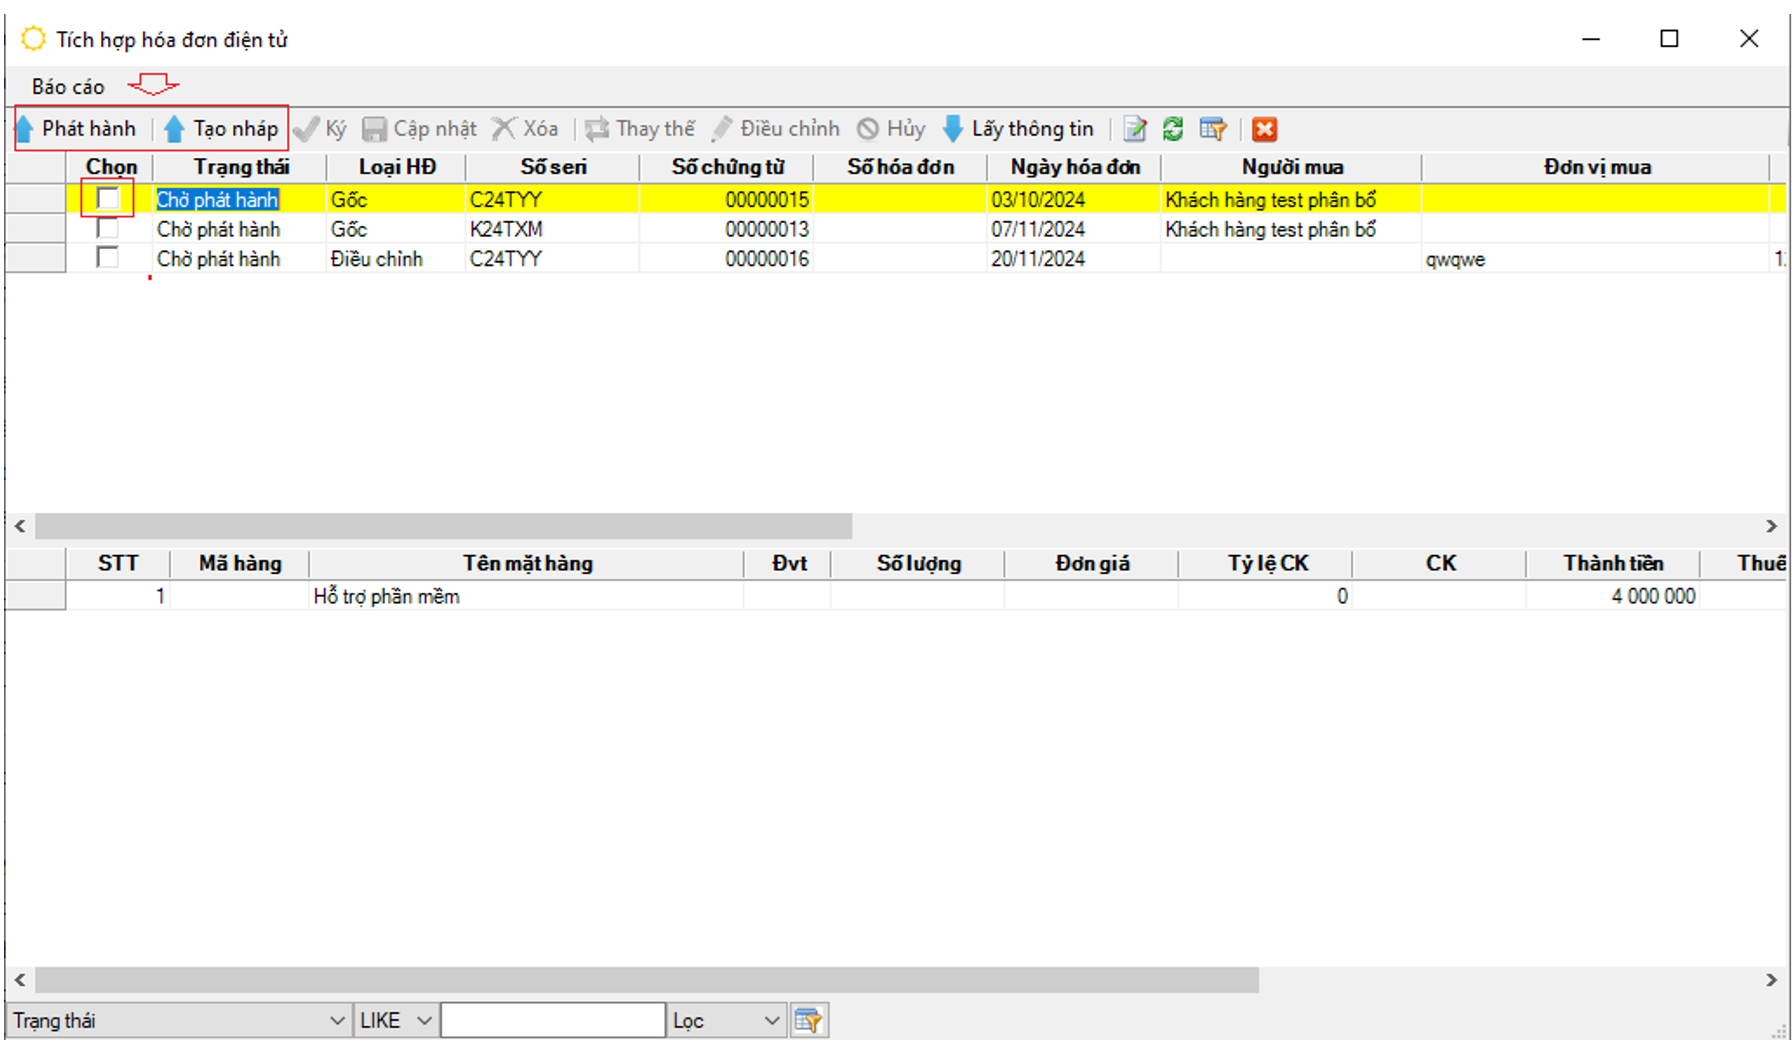1792x1044 pixels.
Task: Click the filter value text box
Action: (553, 1021)
